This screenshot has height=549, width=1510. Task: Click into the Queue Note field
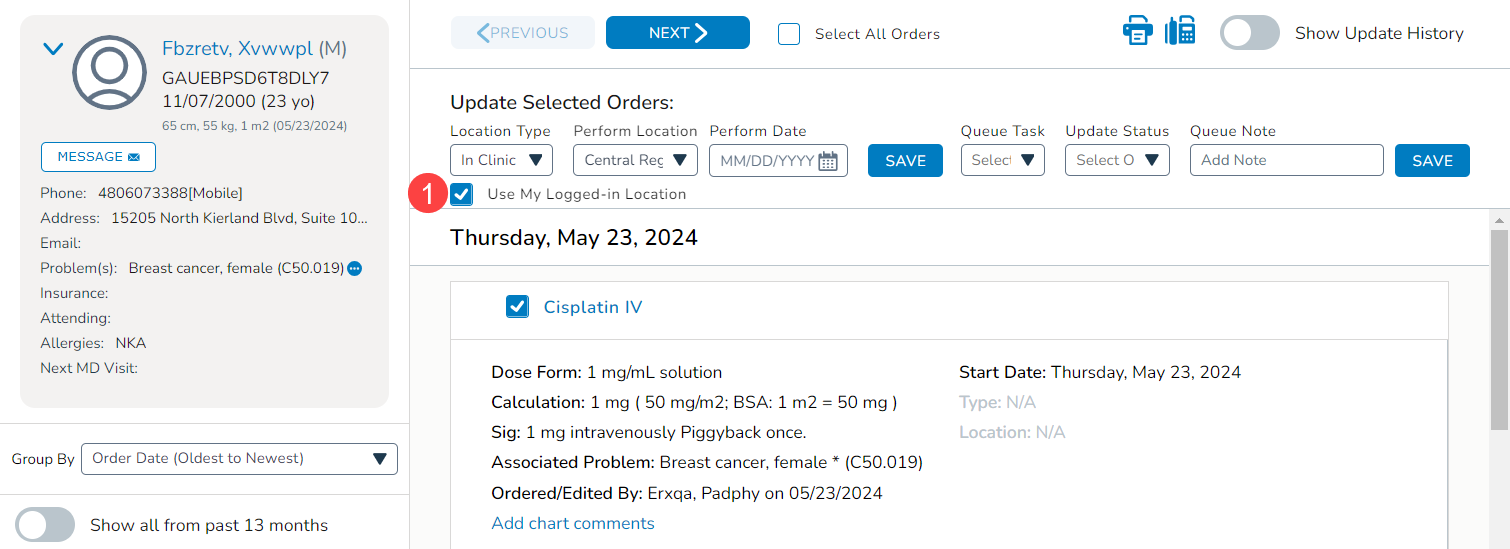[x=1285, y=160]
